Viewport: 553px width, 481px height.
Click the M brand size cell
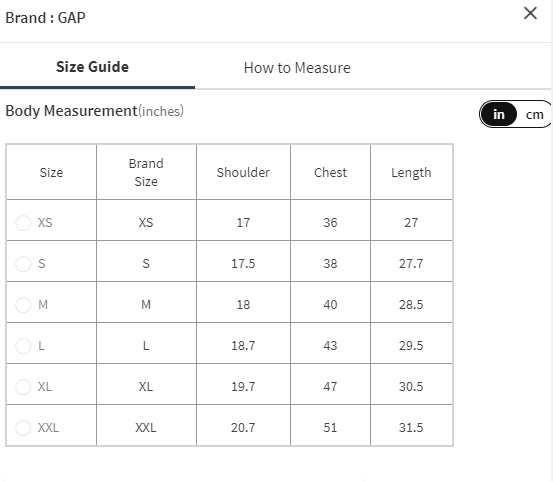[x=146, y=305]
